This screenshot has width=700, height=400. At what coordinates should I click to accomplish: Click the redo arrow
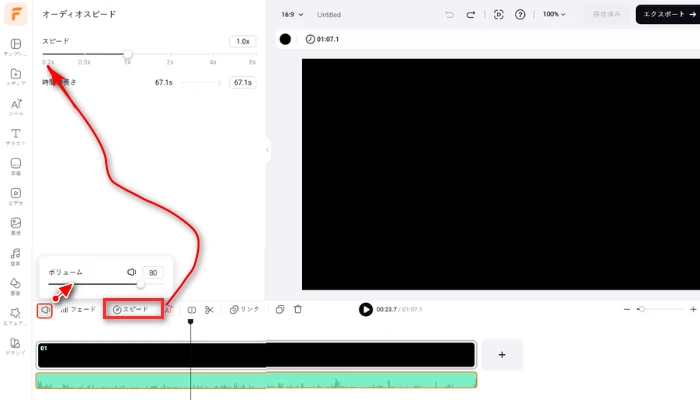click(471, 15)
